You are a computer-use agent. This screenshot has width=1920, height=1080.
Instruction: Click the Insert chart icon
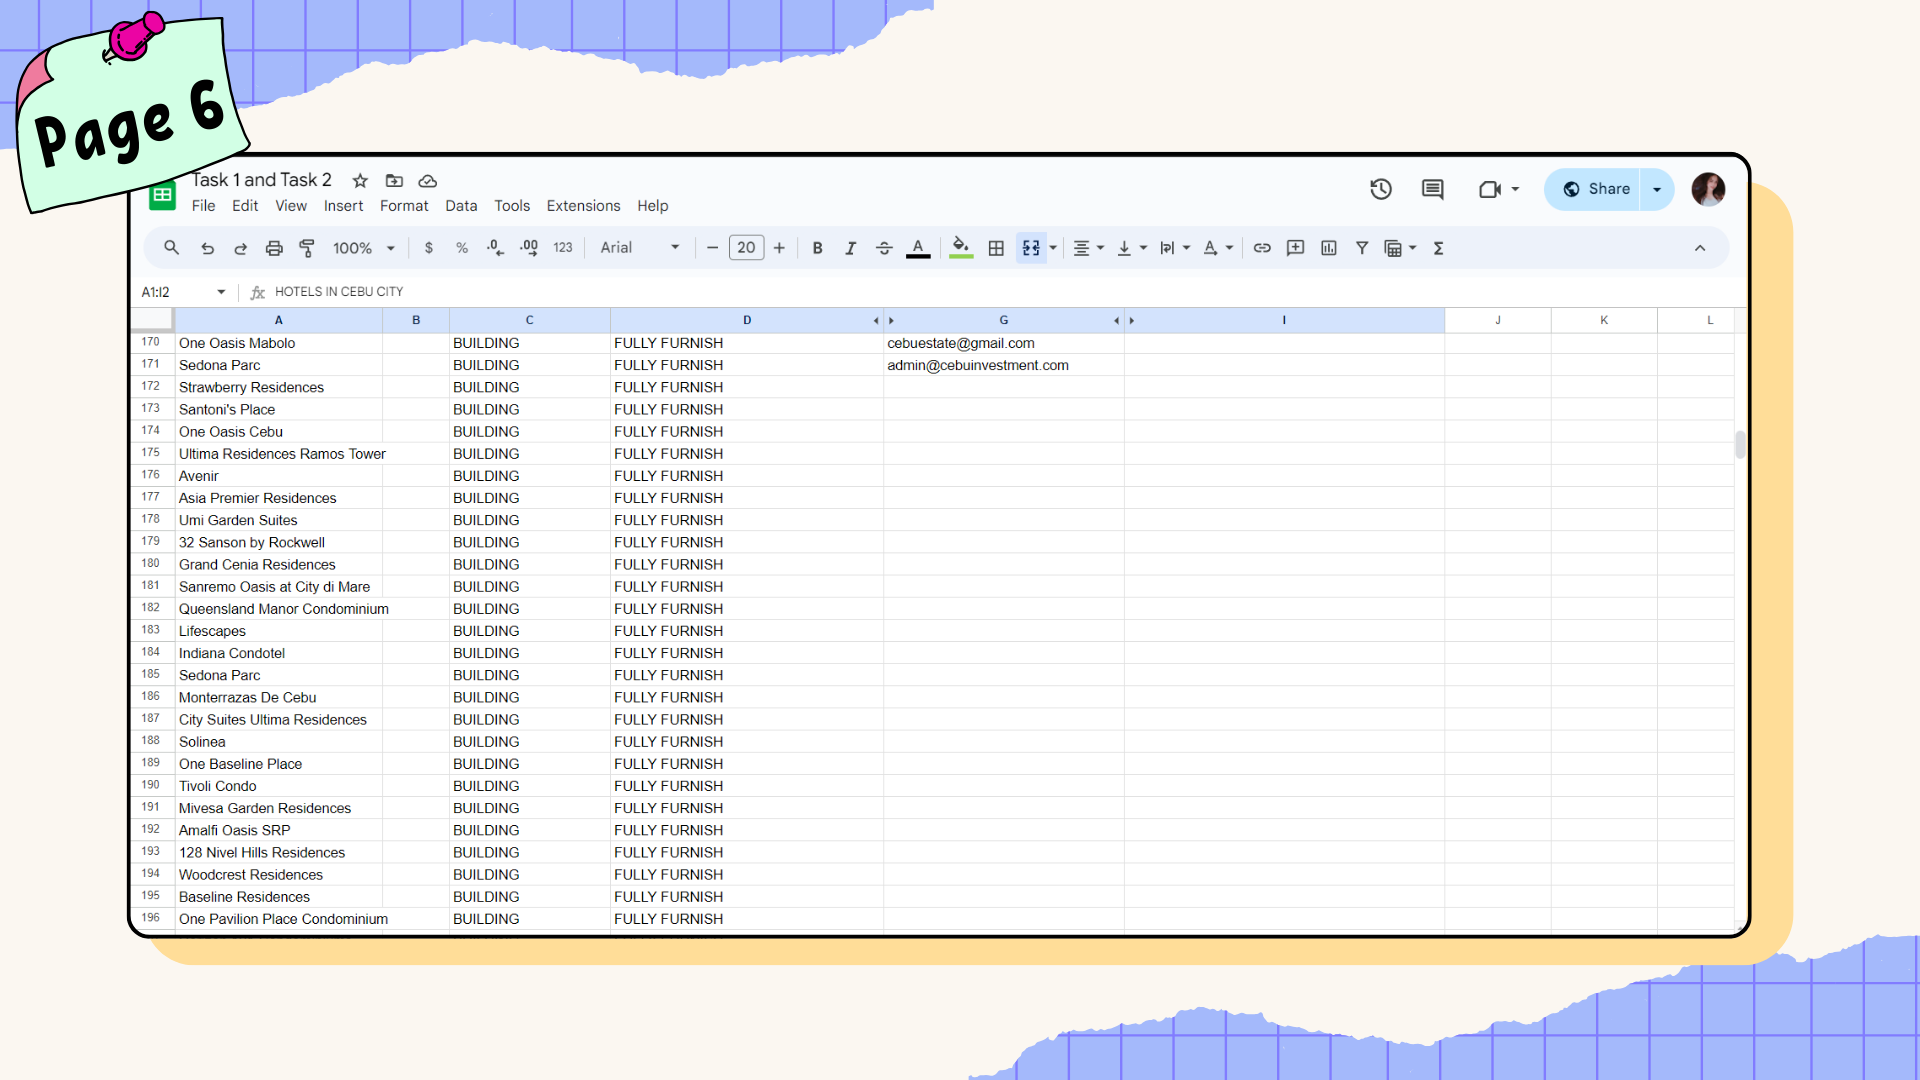coord(1328,248)
